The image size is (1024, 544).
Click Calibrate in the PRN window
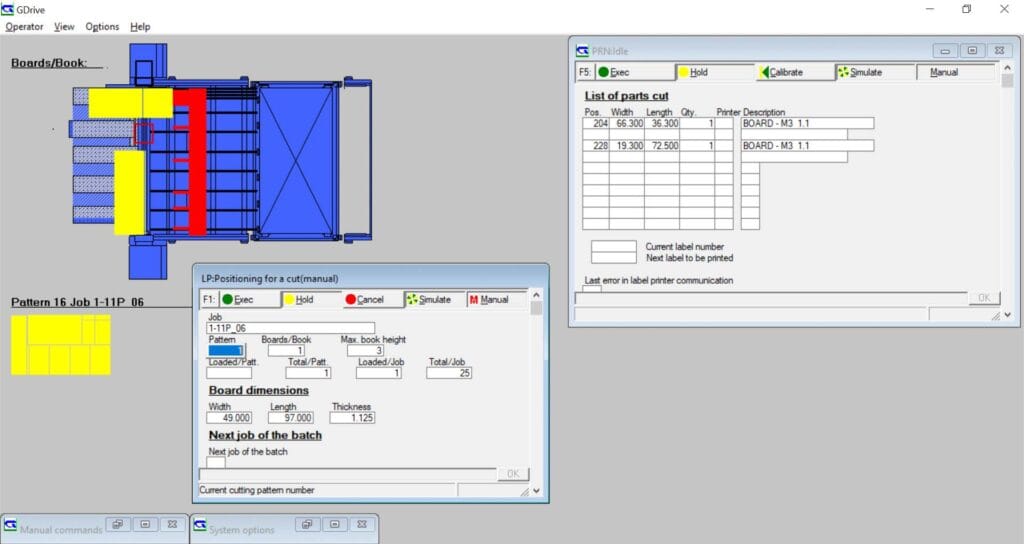[x=795, y=72]
